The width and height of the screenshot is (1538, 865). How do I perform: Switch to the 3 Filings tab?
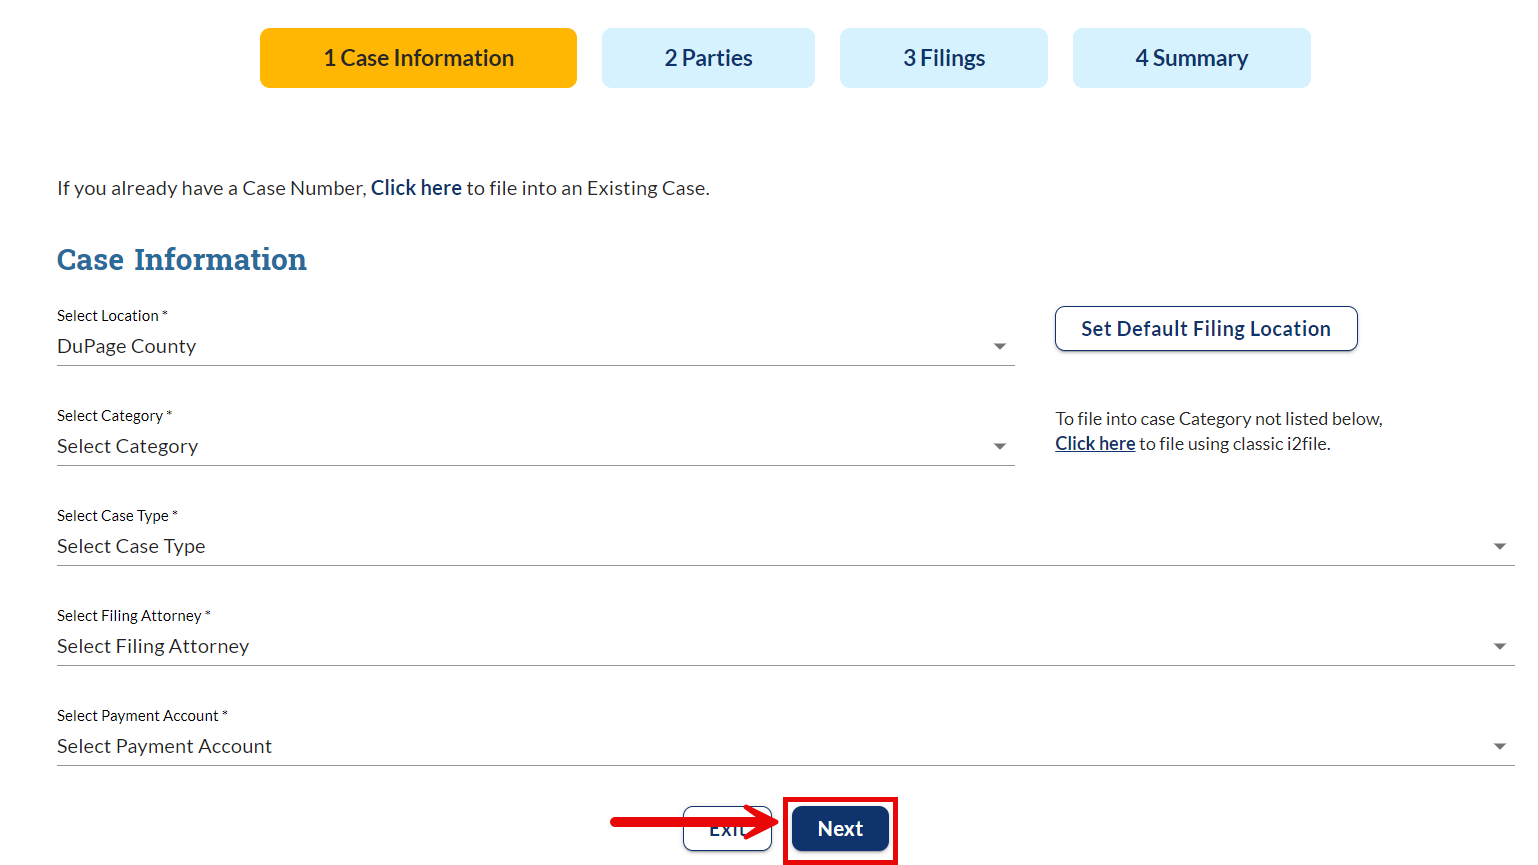point(943,57)
